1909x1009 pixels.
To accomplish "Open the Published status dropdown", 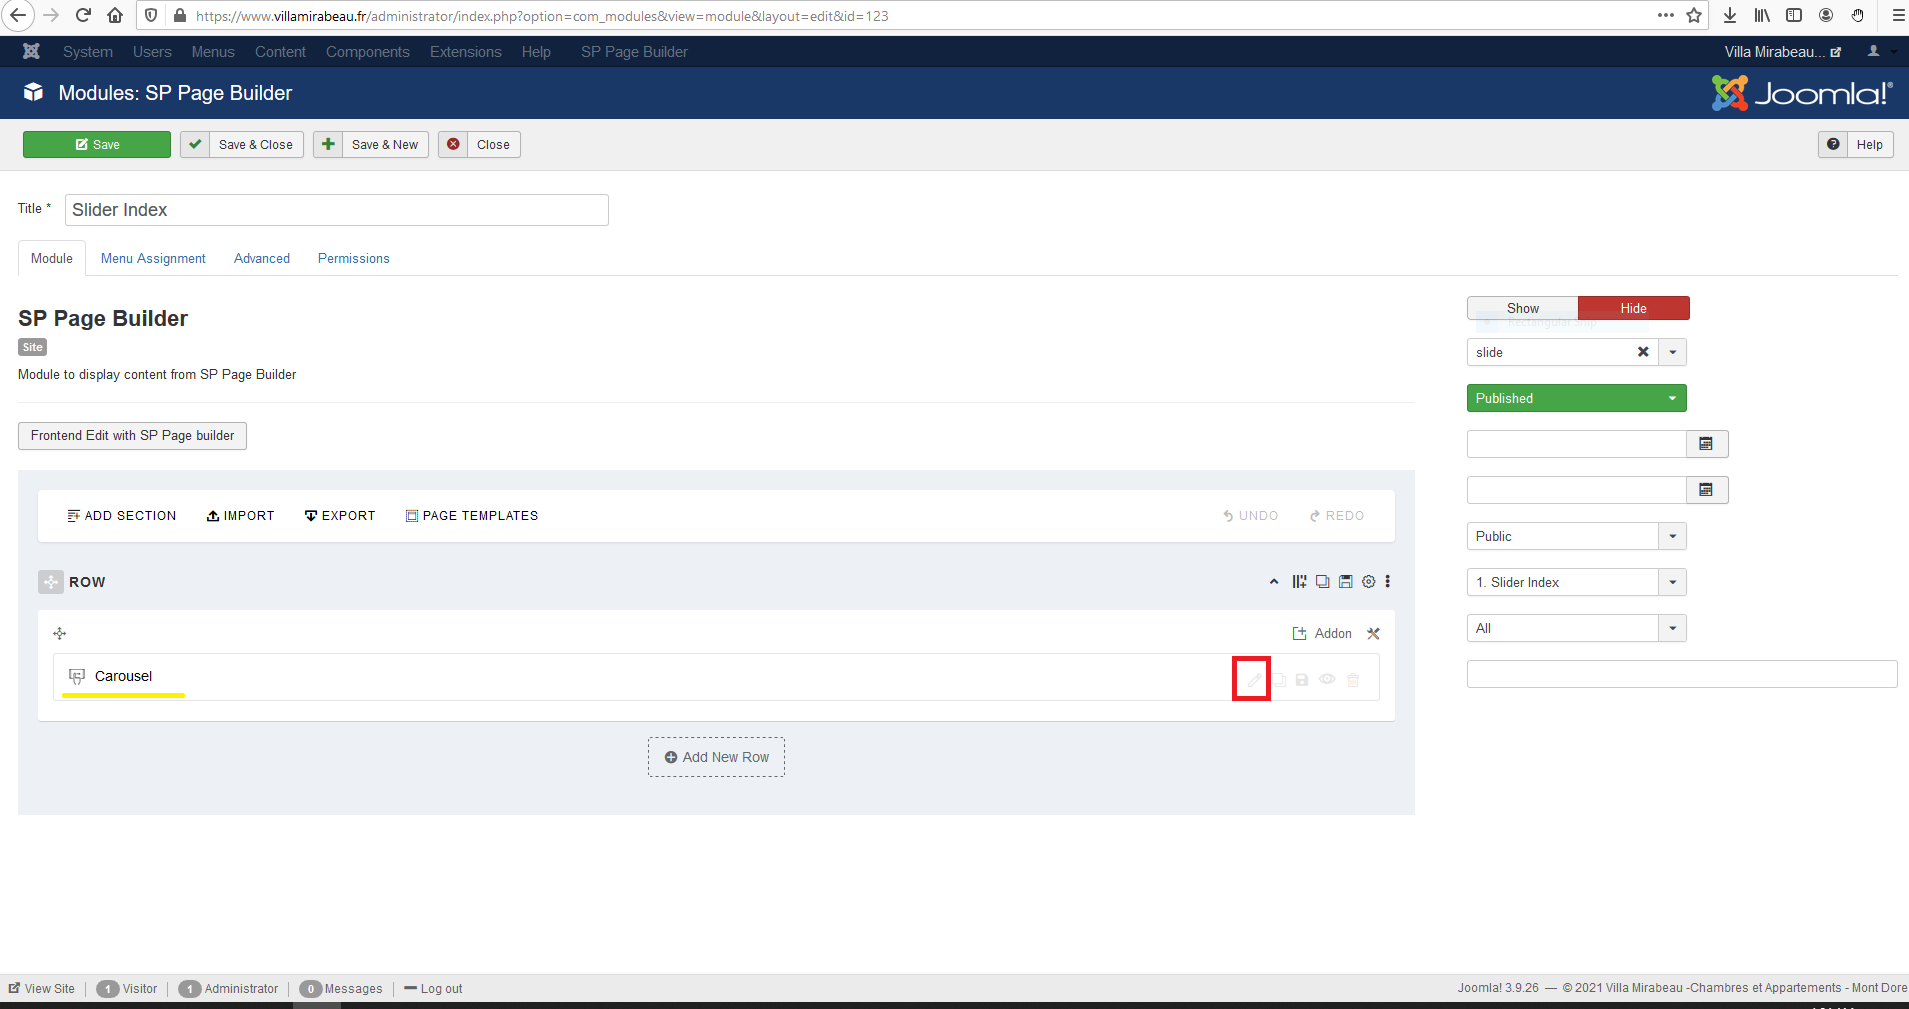I will point(1577,398).
